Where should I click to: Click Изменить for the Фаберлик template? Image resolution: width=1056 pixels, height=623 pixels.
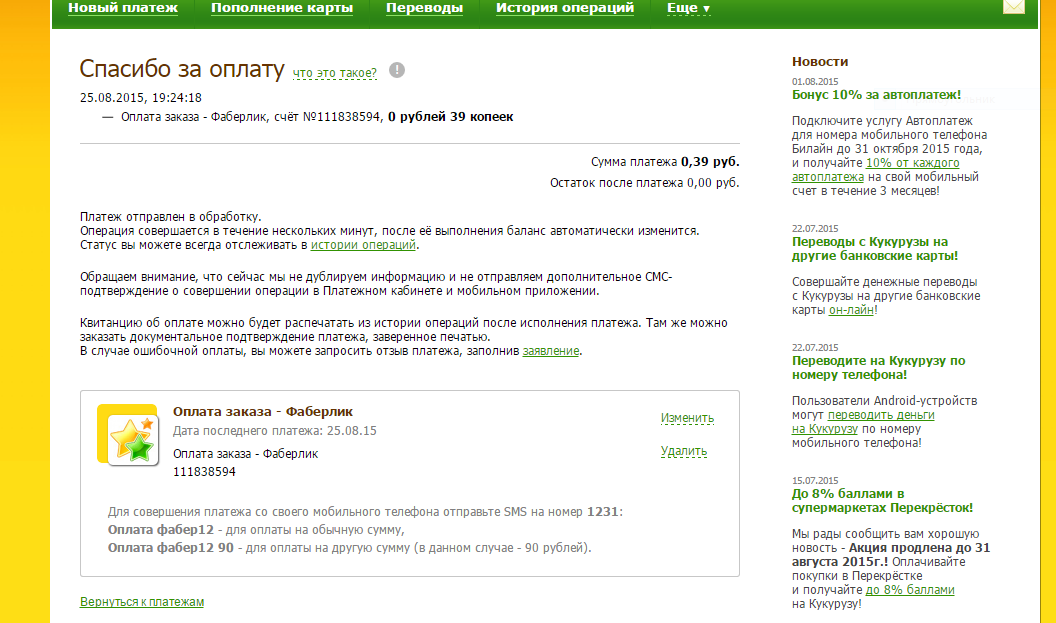coord(687,418)
